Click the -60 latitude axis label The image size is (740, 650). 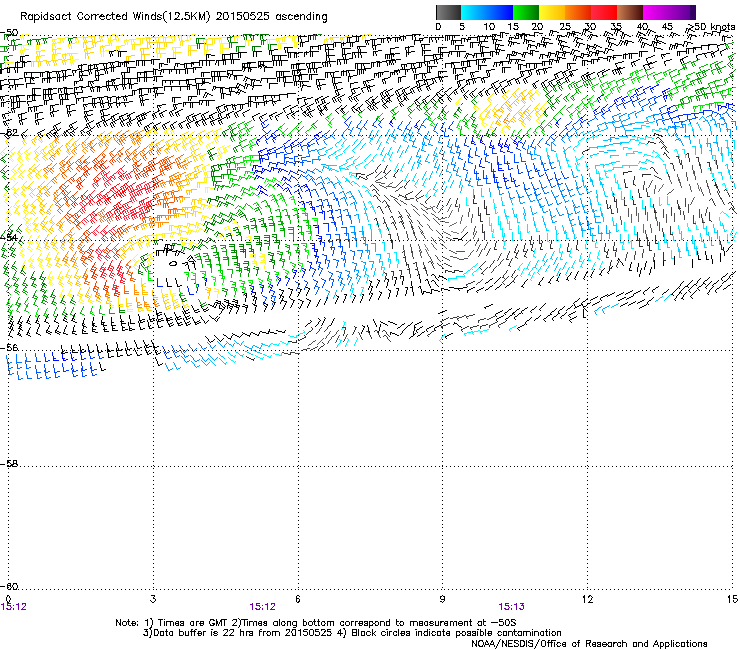click(9, 586)
